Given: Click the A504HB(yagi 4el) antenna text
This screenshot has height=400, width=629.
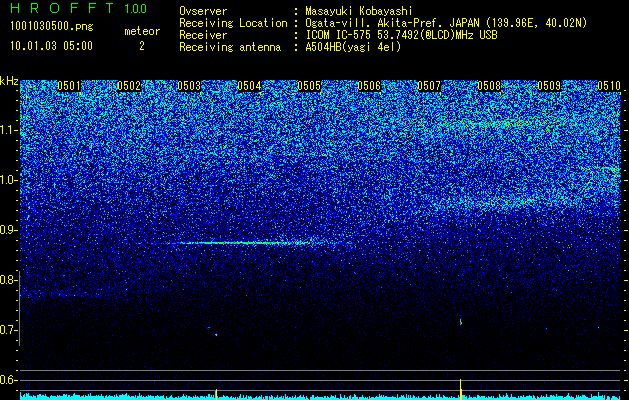Looking at the screenshot, I should tap(353, 47).
